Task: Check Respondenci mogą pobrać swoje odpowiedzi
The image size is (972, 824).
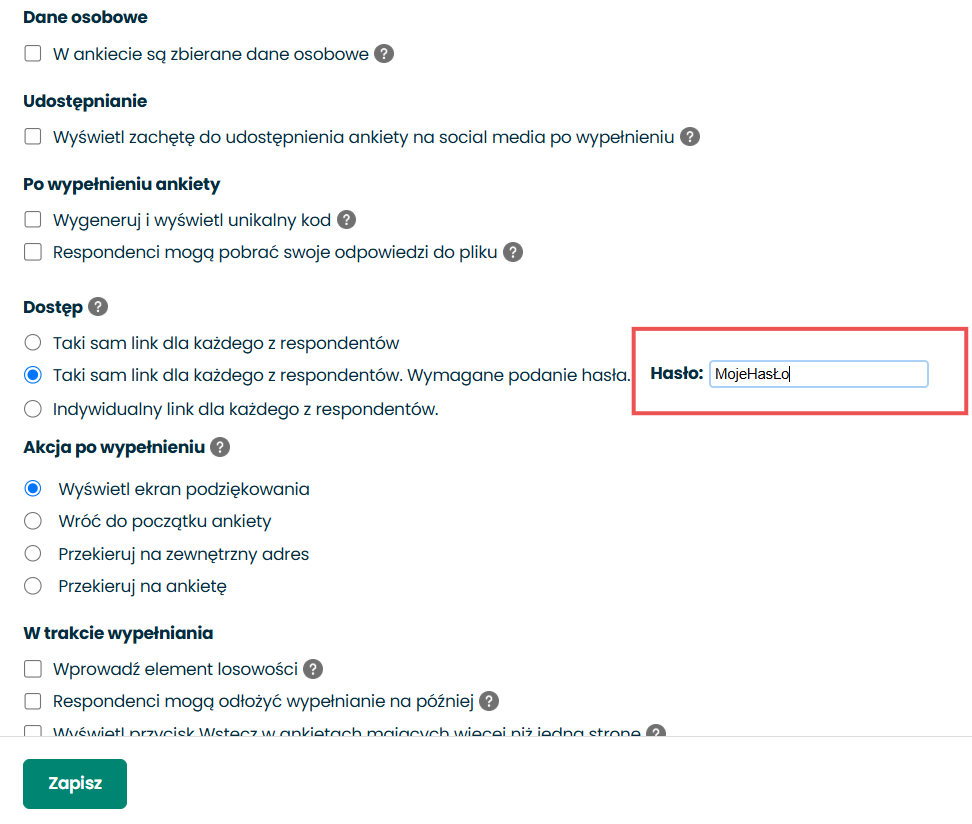Action: tap(33, 252)
